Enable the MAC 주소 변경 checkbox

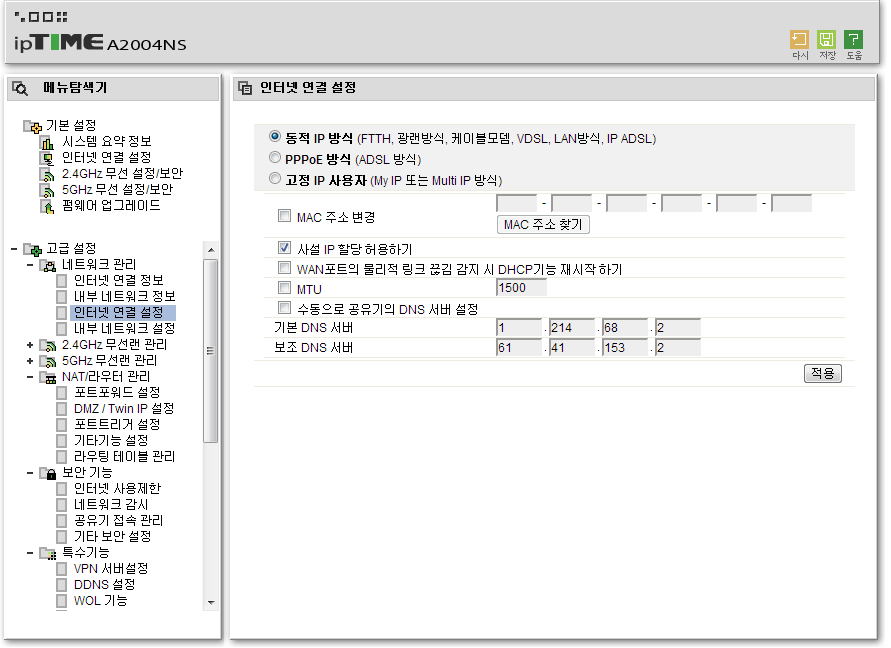point(284,215)
